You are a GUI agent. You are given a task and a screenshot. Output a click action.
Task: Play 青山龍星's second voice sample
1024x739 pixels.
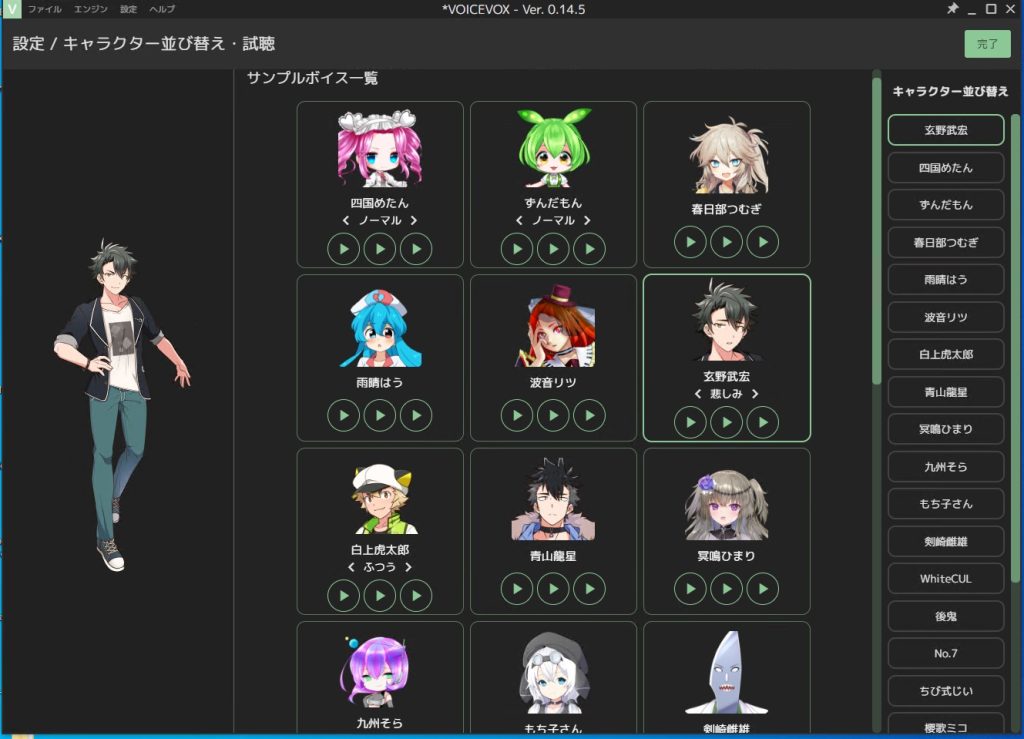(x=553, y=589)
